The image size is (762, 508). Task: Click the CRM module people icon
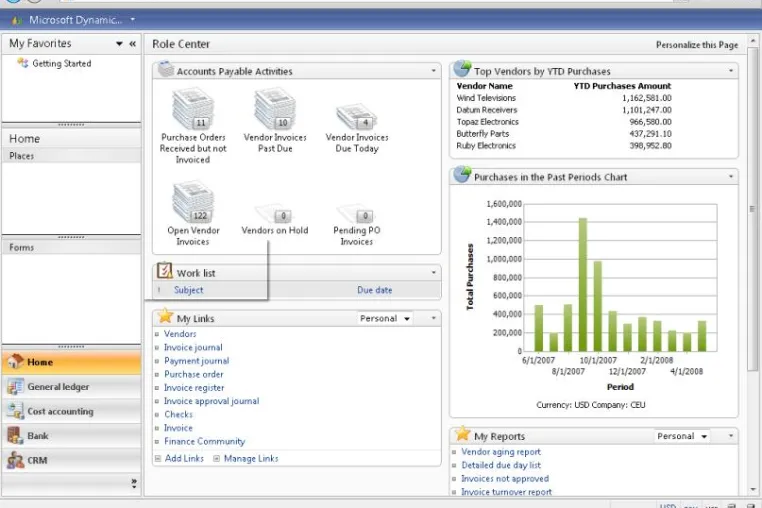(15, 460)
